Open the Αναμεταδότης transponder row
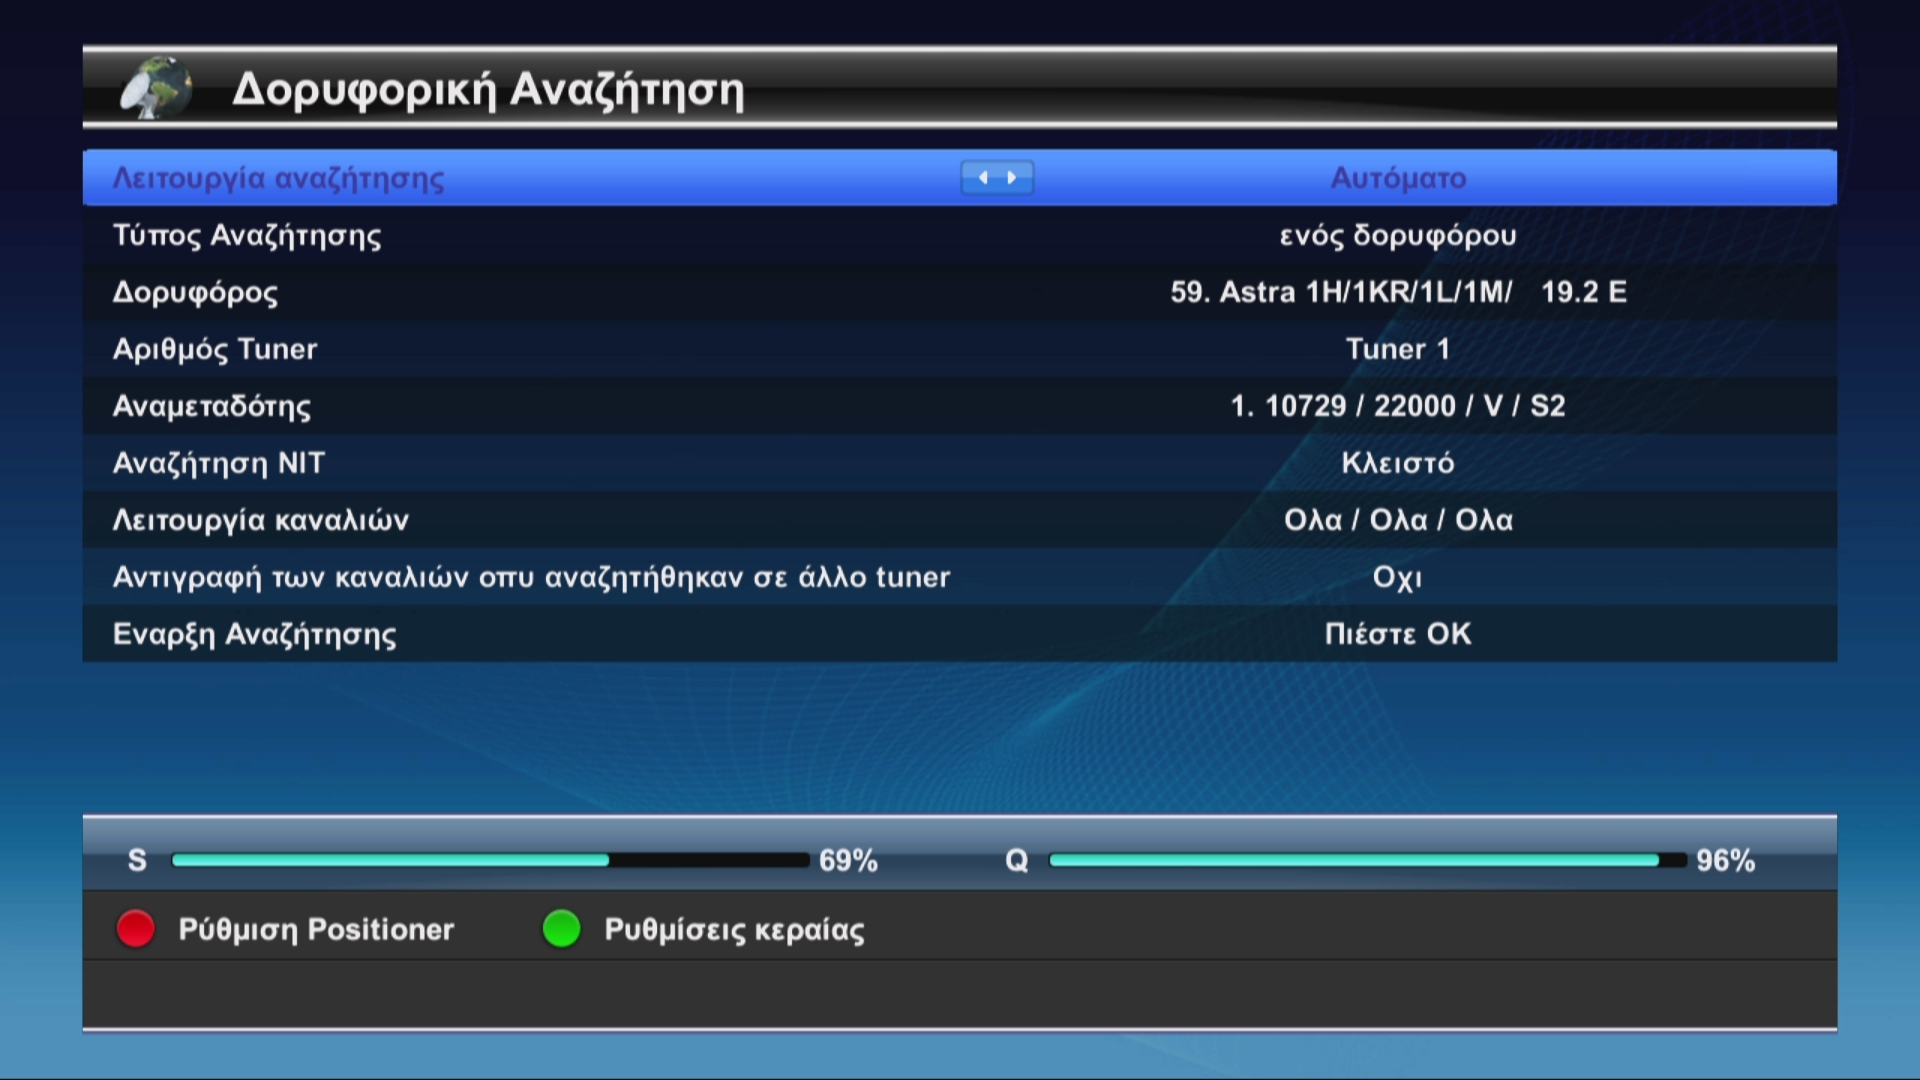The width and height of the screenshot is (1920, 1080). 960,406
